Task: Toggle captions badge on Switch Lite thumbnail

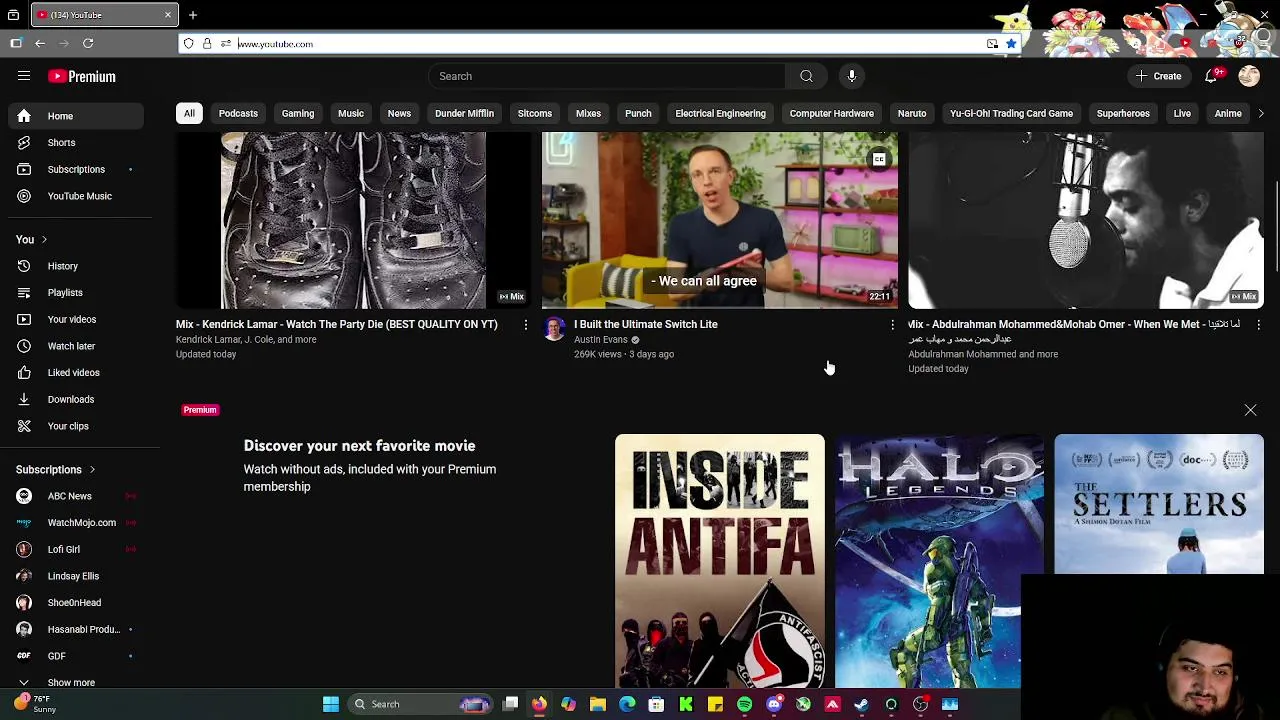Action: 879,159
